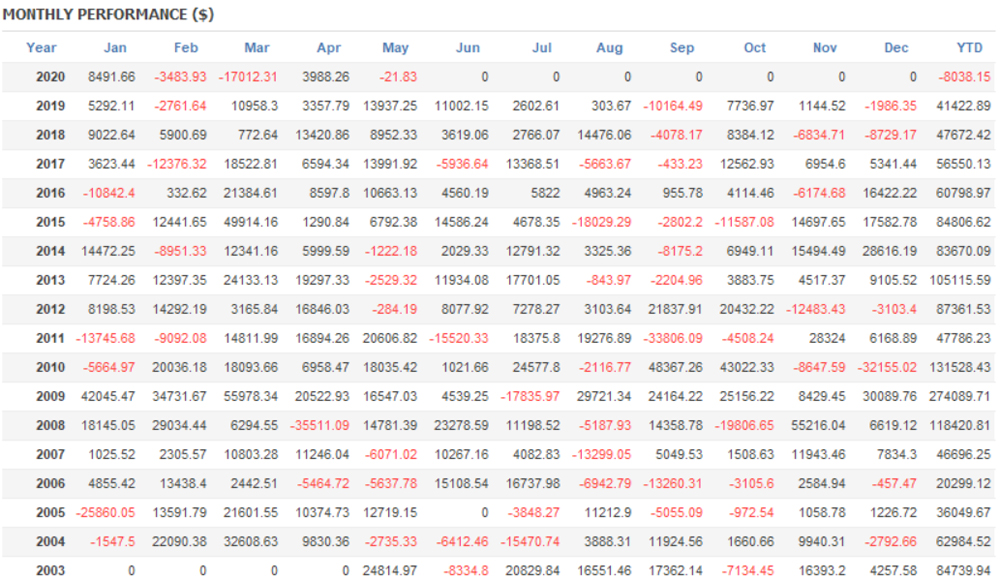1000x581 pixels.
Task: Select the 2020 YTD value -8038.15
Action: [964, 76]
